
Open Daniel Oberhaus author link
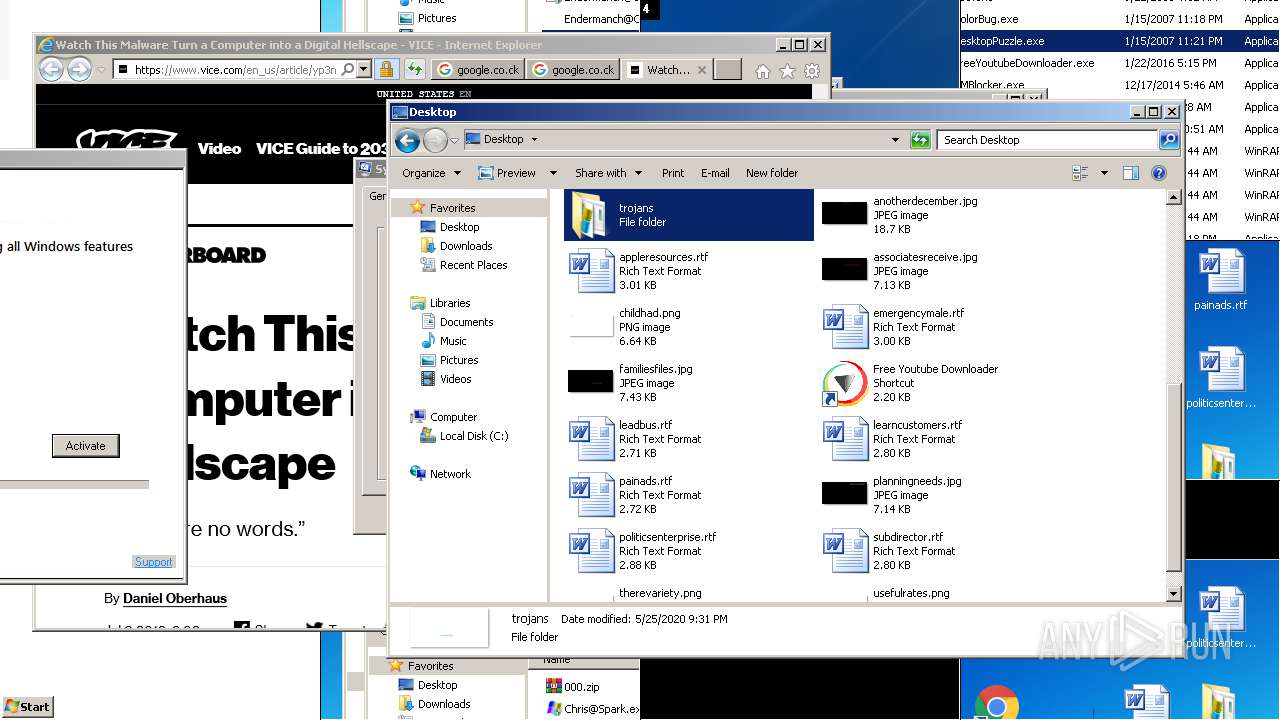point(175,599)
